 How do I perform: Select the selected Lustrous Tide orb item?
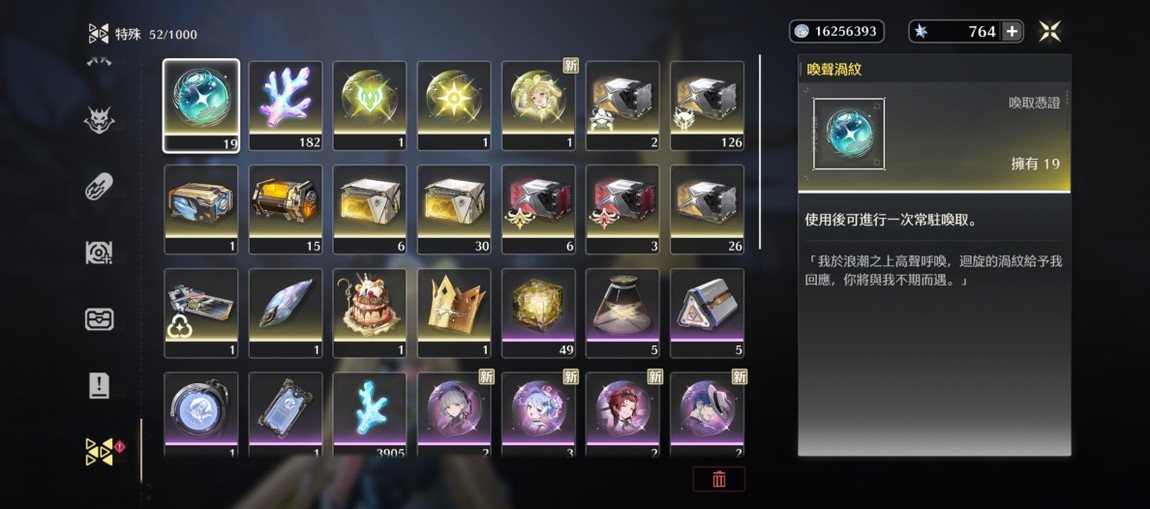[x=201, y=106]
